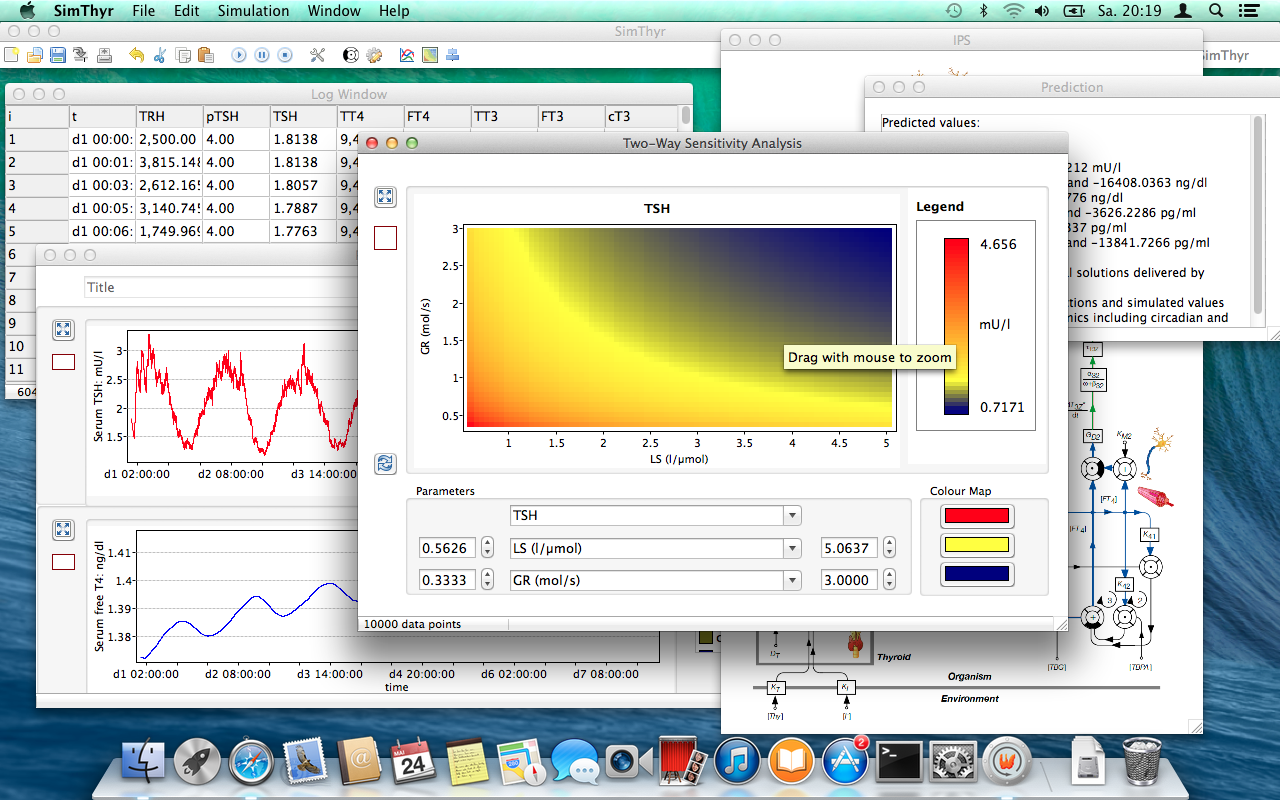Screen dimensions: 1280x800
Task: Open the Window menu
Action: coord(334,11)
